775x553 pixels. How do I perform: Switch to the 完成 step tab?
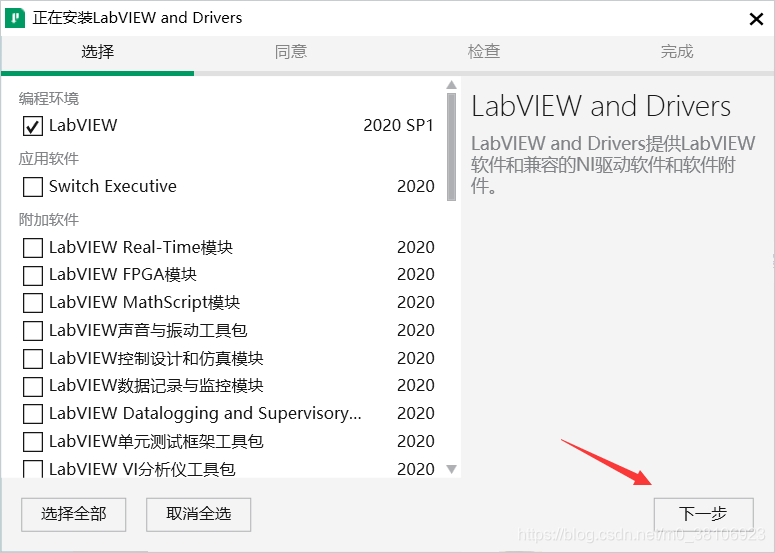(x=677, y=51)
